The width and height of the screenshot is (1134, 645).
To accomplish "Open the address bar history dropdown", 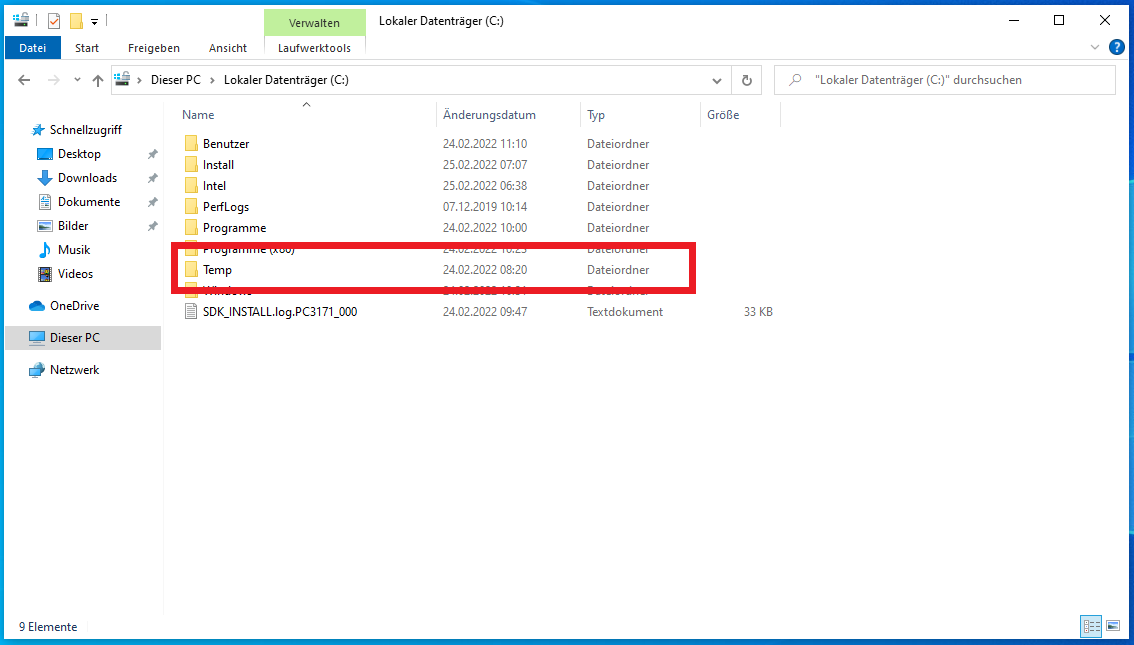I will click(x=716, y=80).
